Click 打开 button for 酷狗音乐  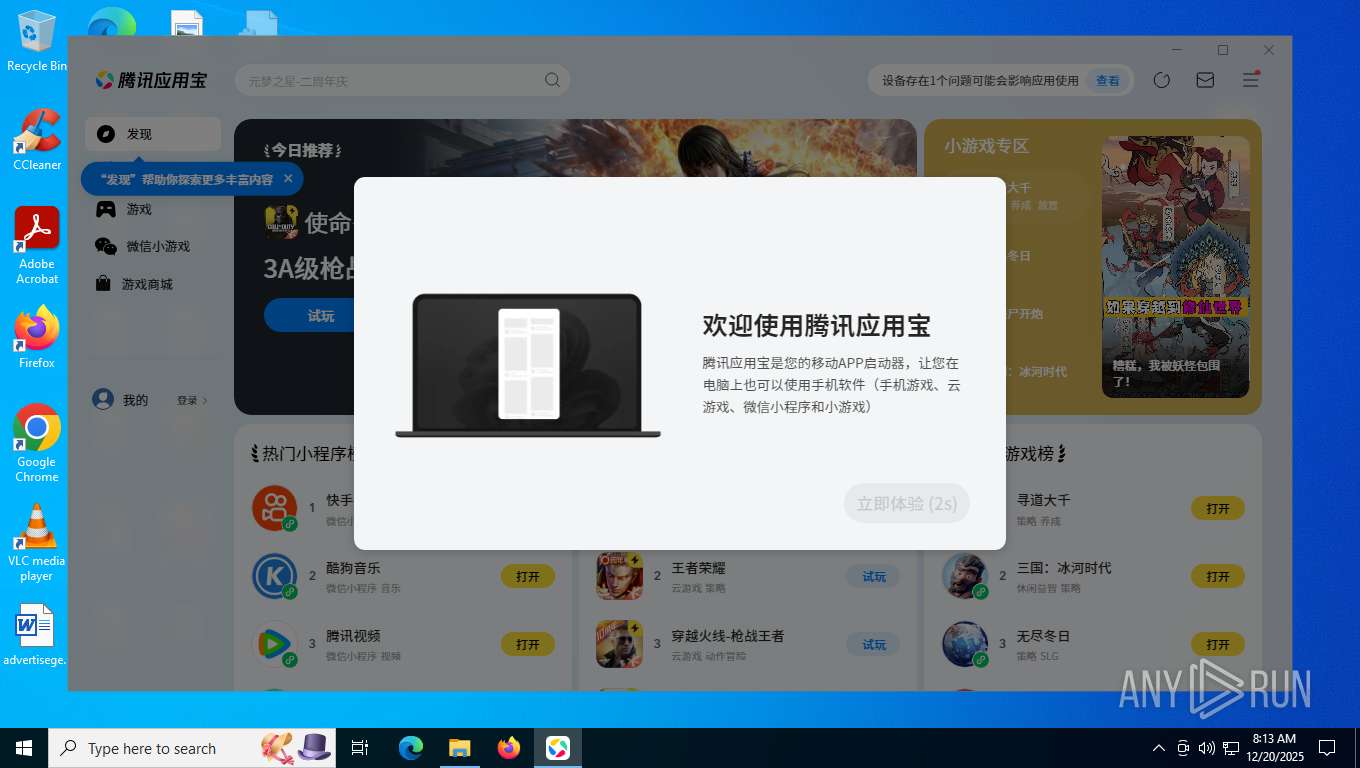(x=528, y=577)
